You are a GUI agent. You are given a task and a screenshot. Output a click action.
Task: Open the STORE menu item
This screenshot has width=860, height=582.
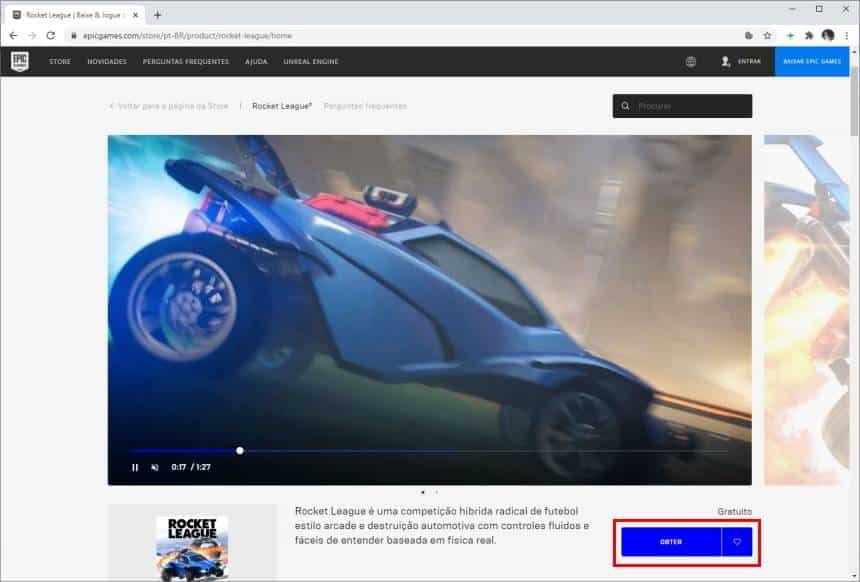tap(60, 61)
